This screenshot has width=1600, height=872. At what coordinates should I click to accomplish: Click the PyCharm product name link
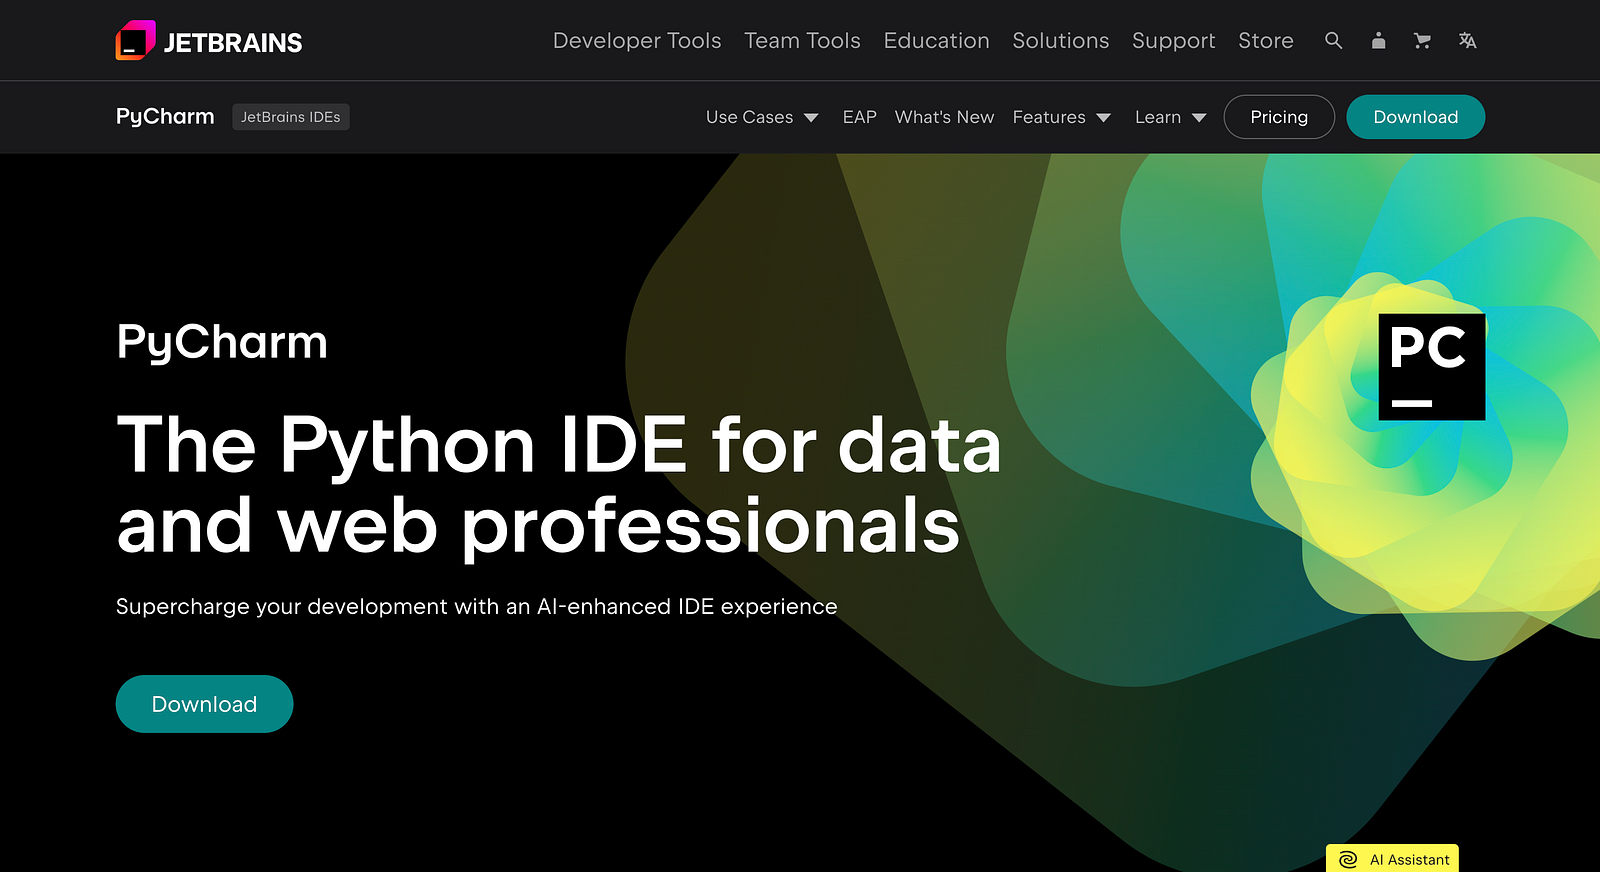pyautogui.click(x=165, y=117)
